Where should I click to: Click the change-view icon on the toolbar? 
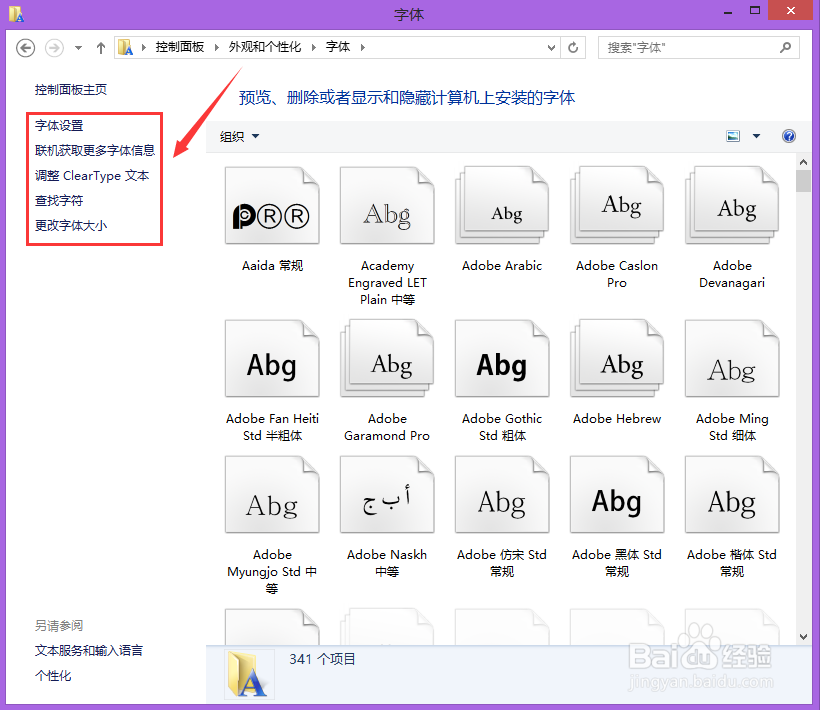(734, 136)
